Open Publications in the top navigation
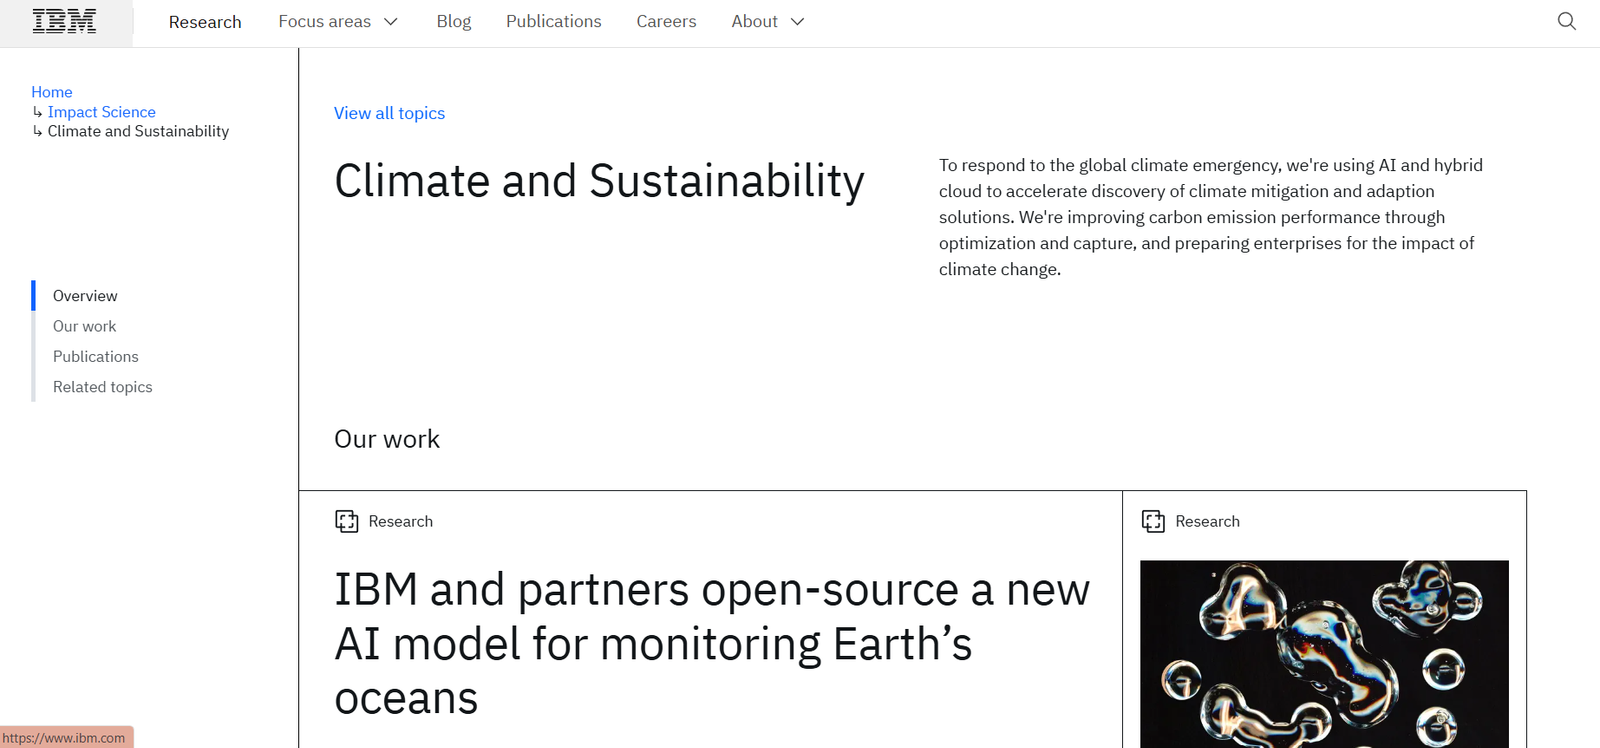1600x748 pixels. (x=553, y=22)
